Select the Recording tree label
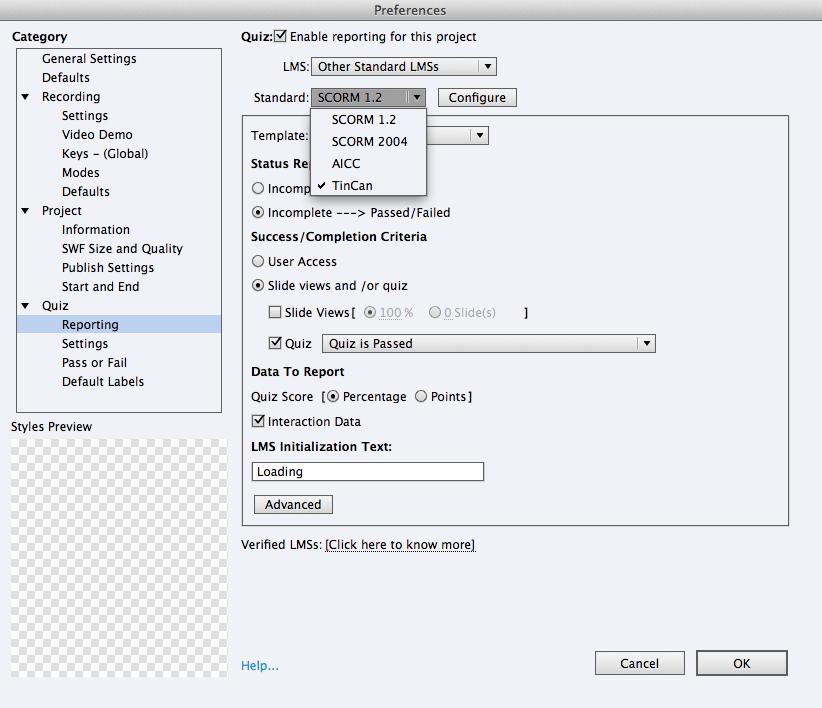The height and width of the screenshot is (708, 822). click(71, 96)
